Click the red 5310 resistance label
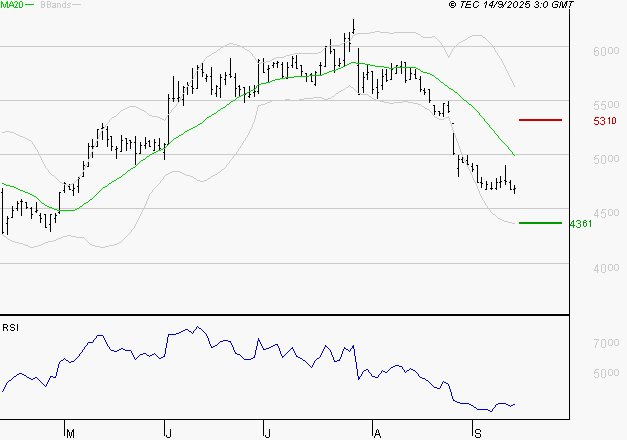Screen dimensions: 627x440 [603, 120]
